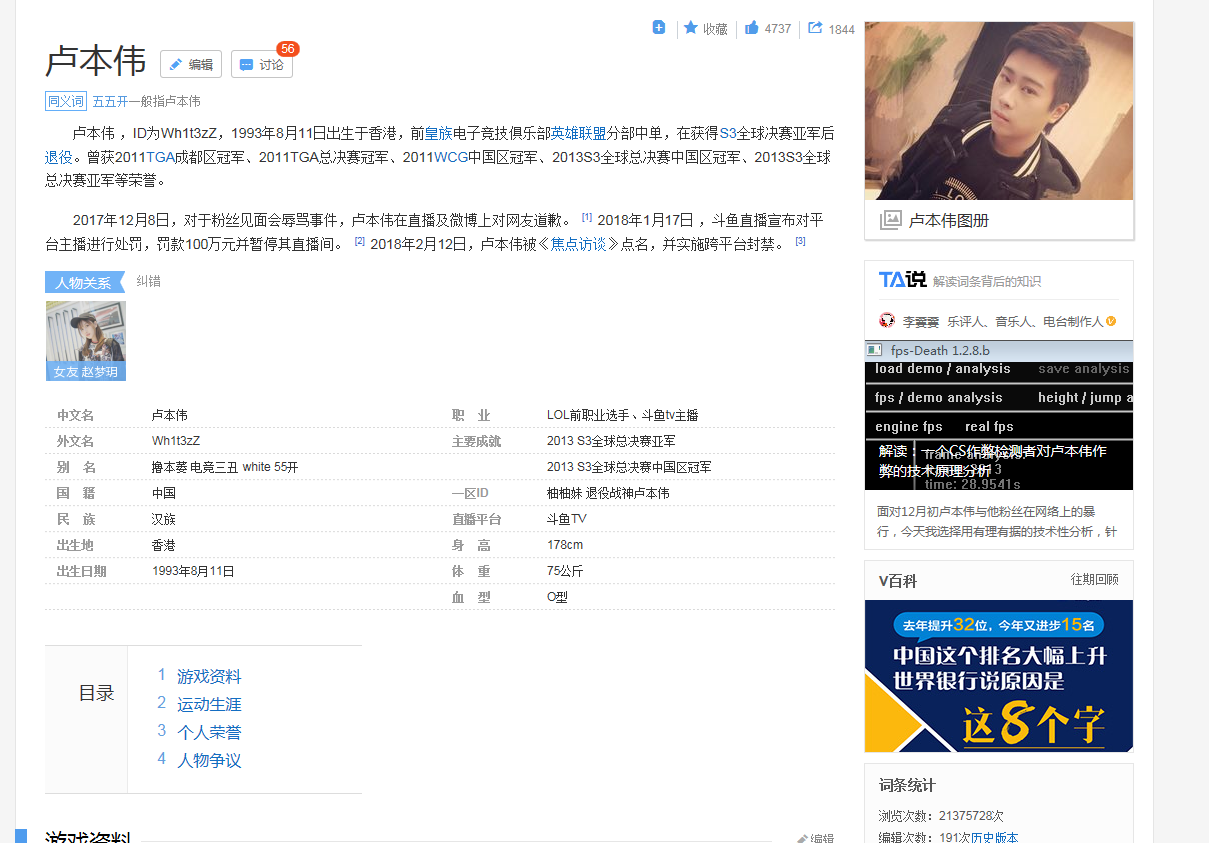Click the 同义词 tag

click(x=66, y=101)
